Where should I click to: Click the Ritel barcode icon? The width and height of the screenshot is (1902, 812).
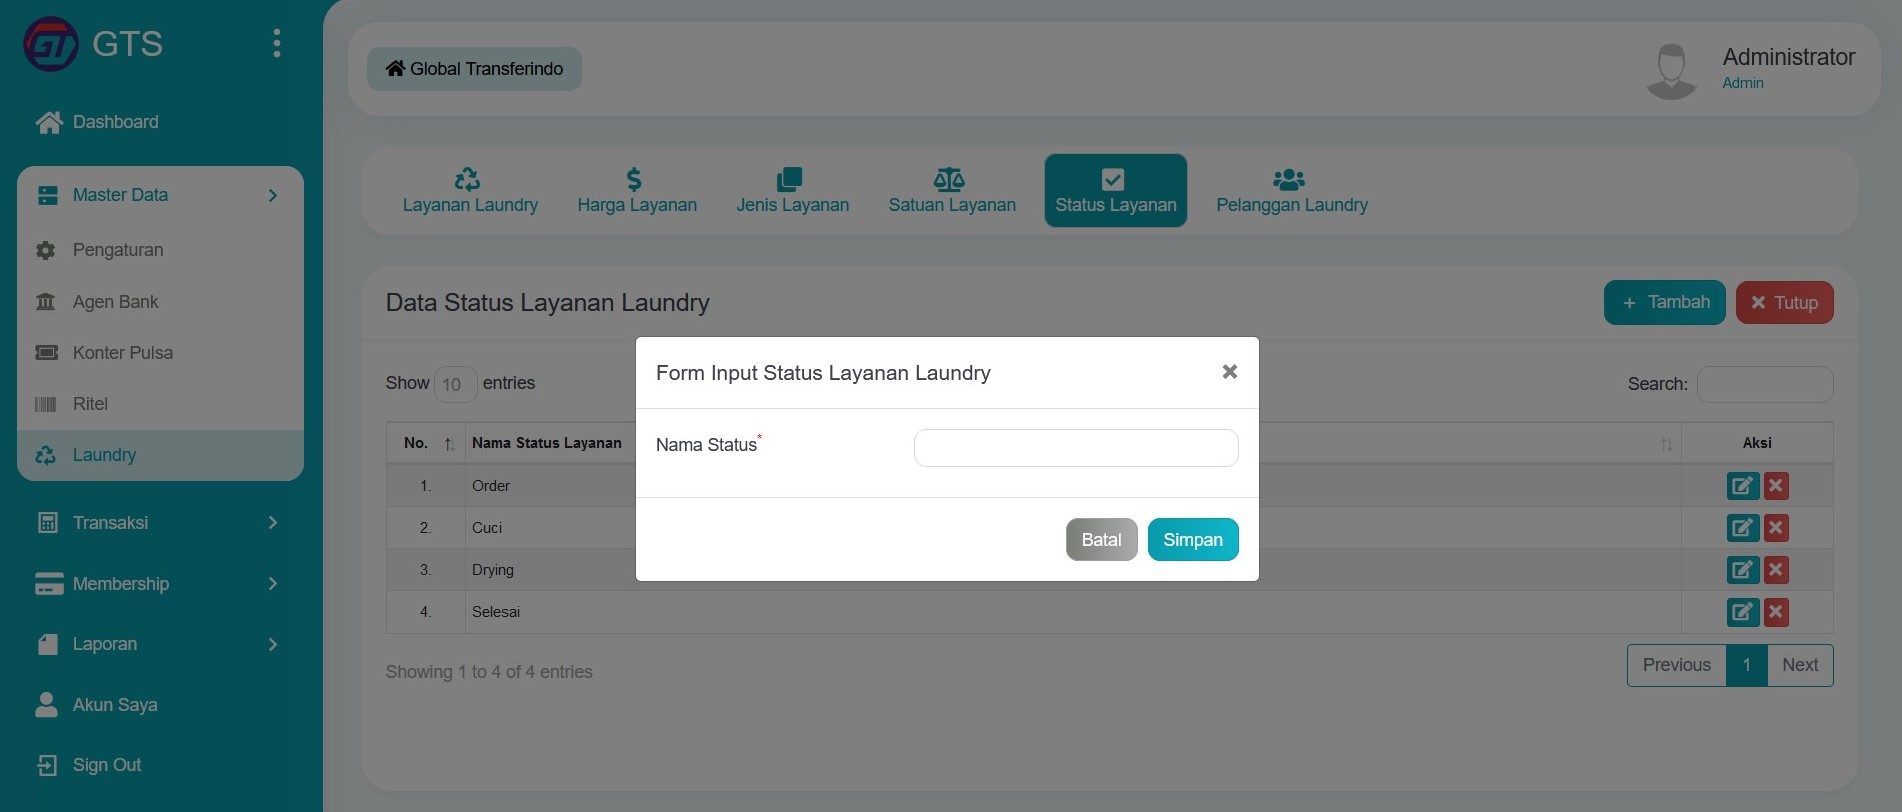tap(46, 404)
